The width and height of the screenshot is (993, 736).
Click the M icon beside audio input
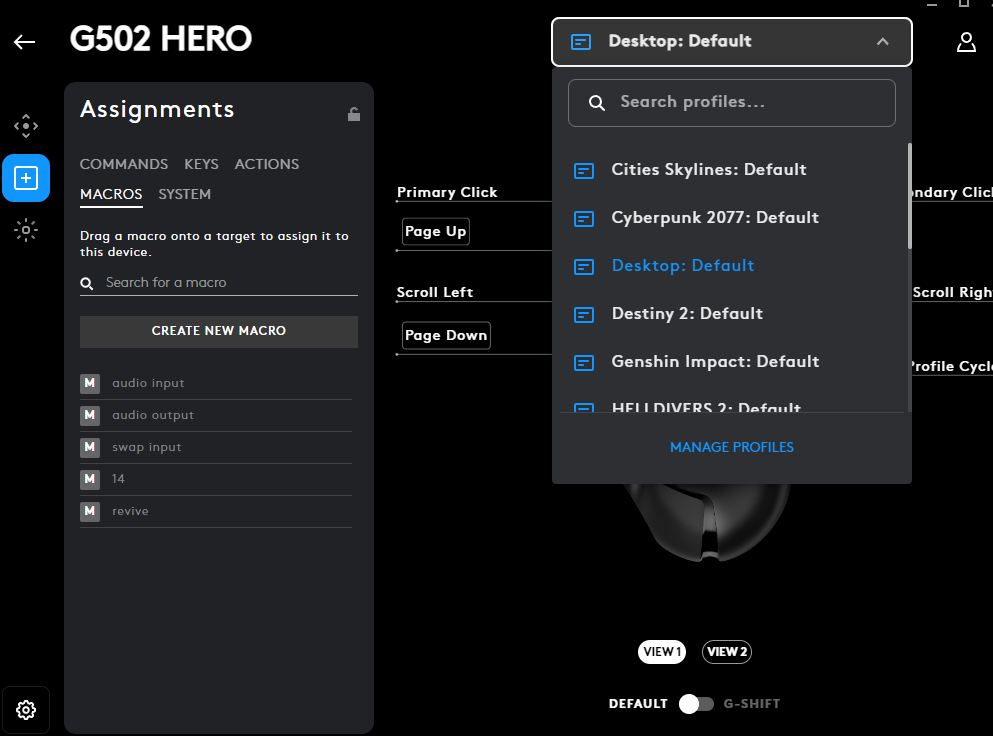pos(90,383)
